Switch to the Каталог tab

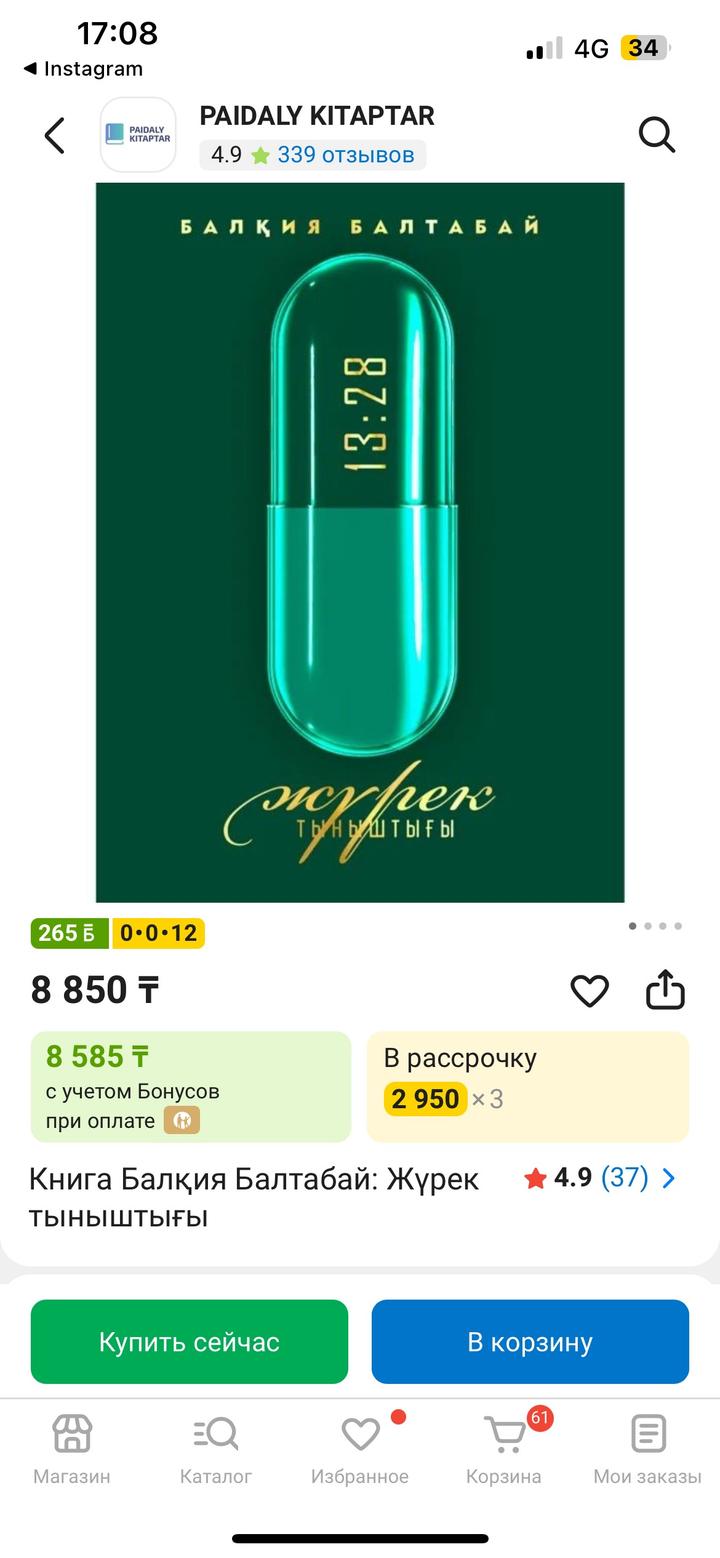pos(216,1449)
